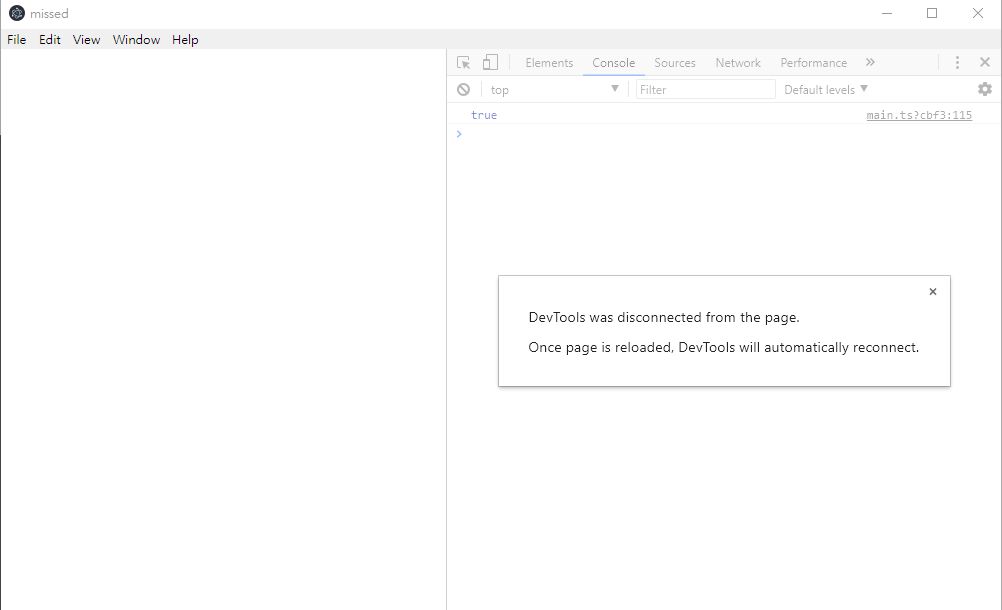Click the missed app icon in titlebar

[x=17, y=13]
